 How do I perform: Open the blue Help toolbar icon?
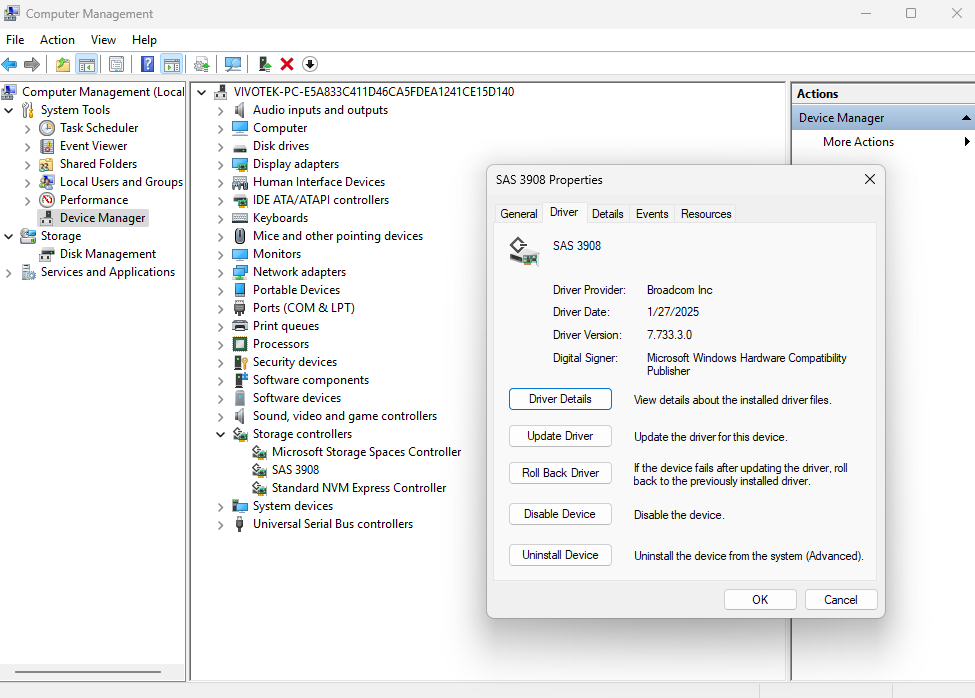click(x=147, y=64)
